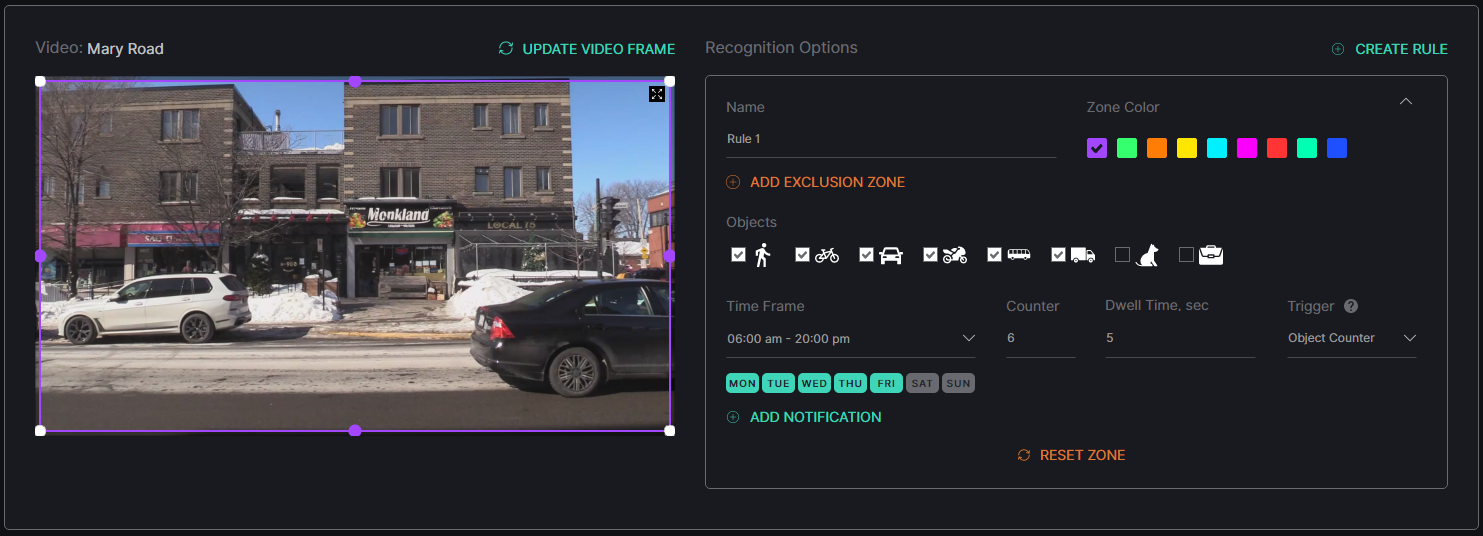1483x536 pixels.
Task: Click the animal object icon
Action: [x=1147, y=255]
